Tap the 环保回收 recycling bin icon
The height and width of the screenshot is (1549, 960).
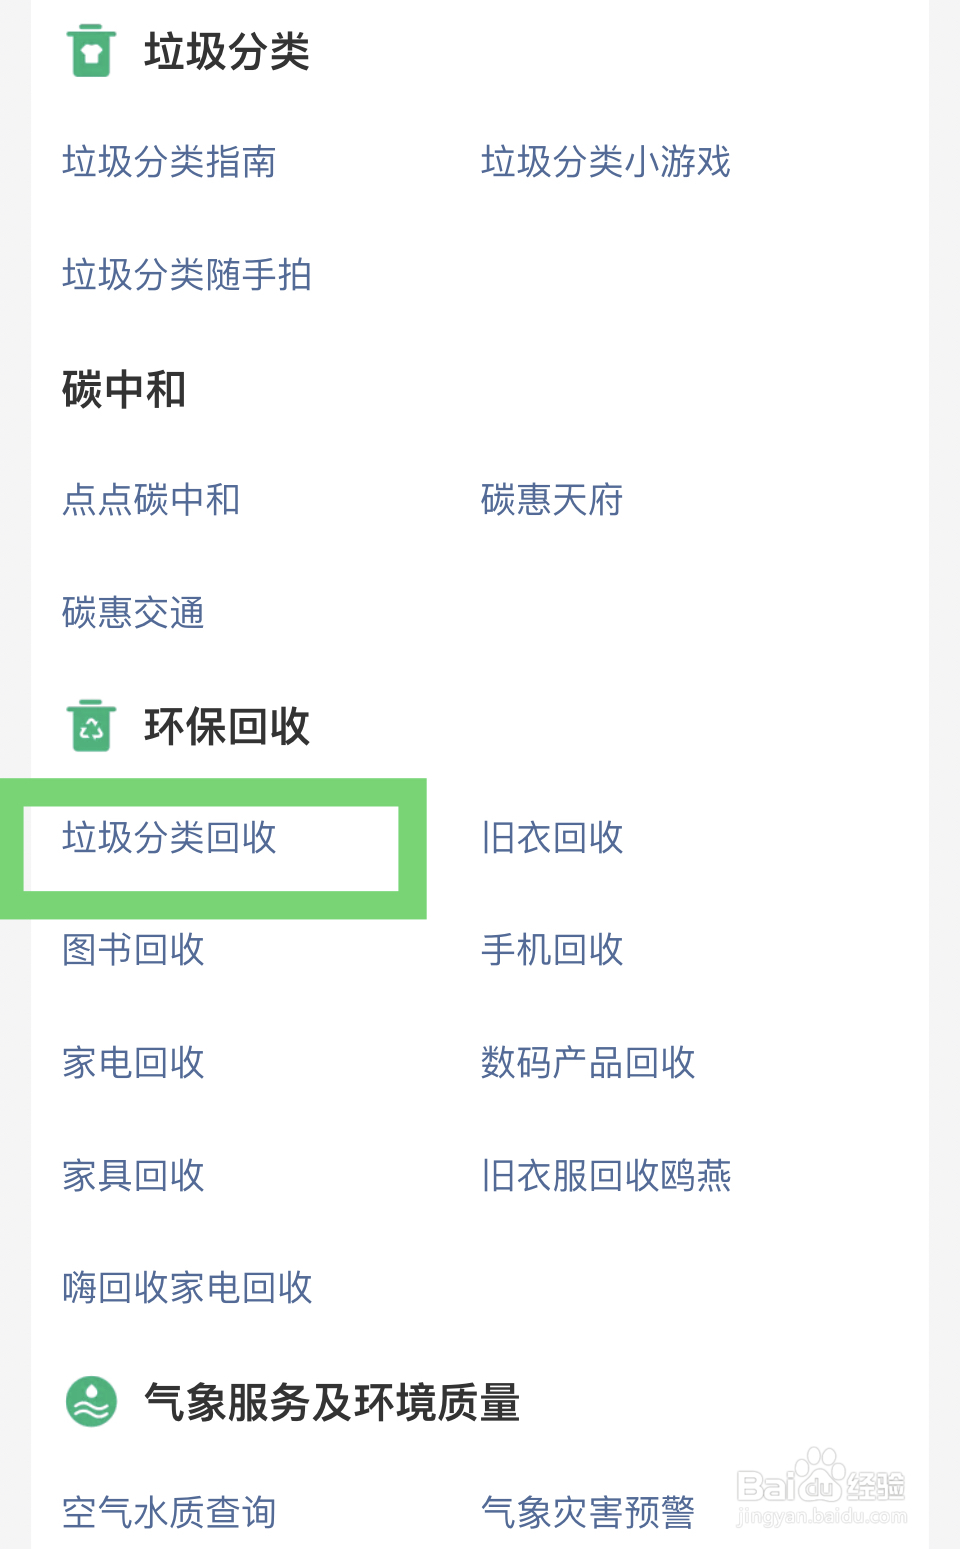(91, 726)
